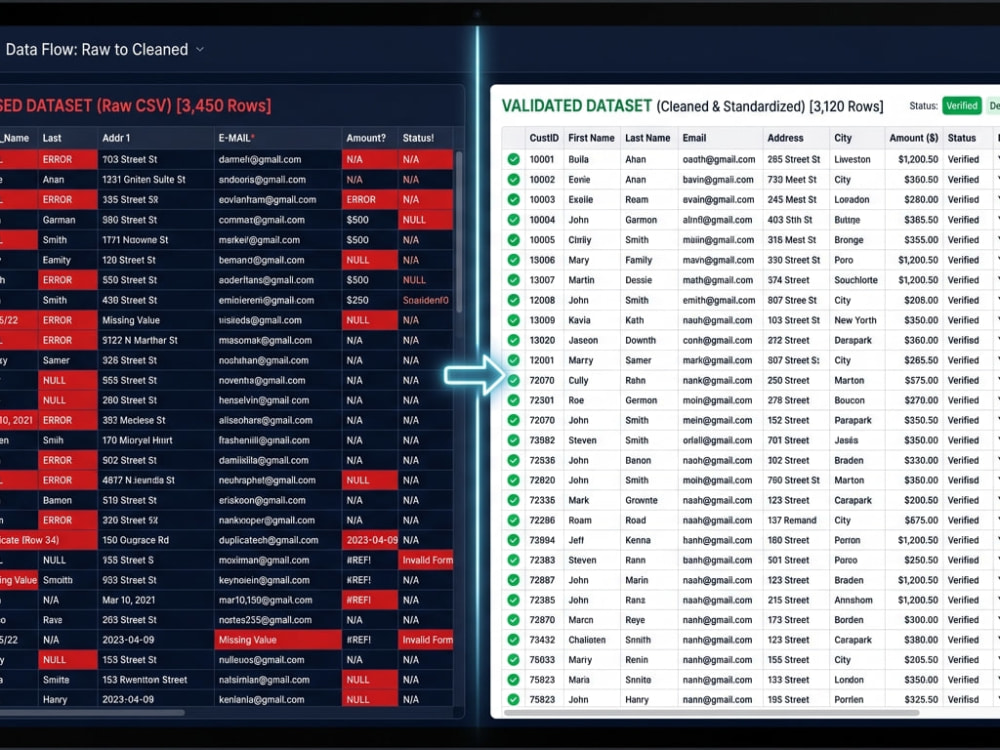Click the check icon beside CustID 12008

pos(513,300)
